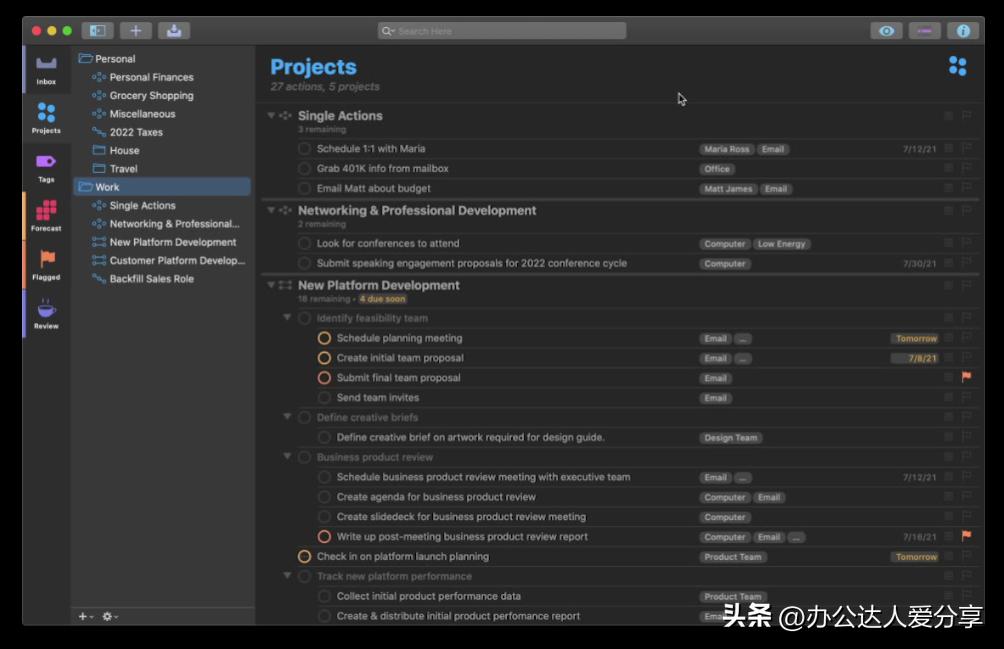Complete Submit final team proposal
1004x649 pixels.
click(x=324, y=378)
